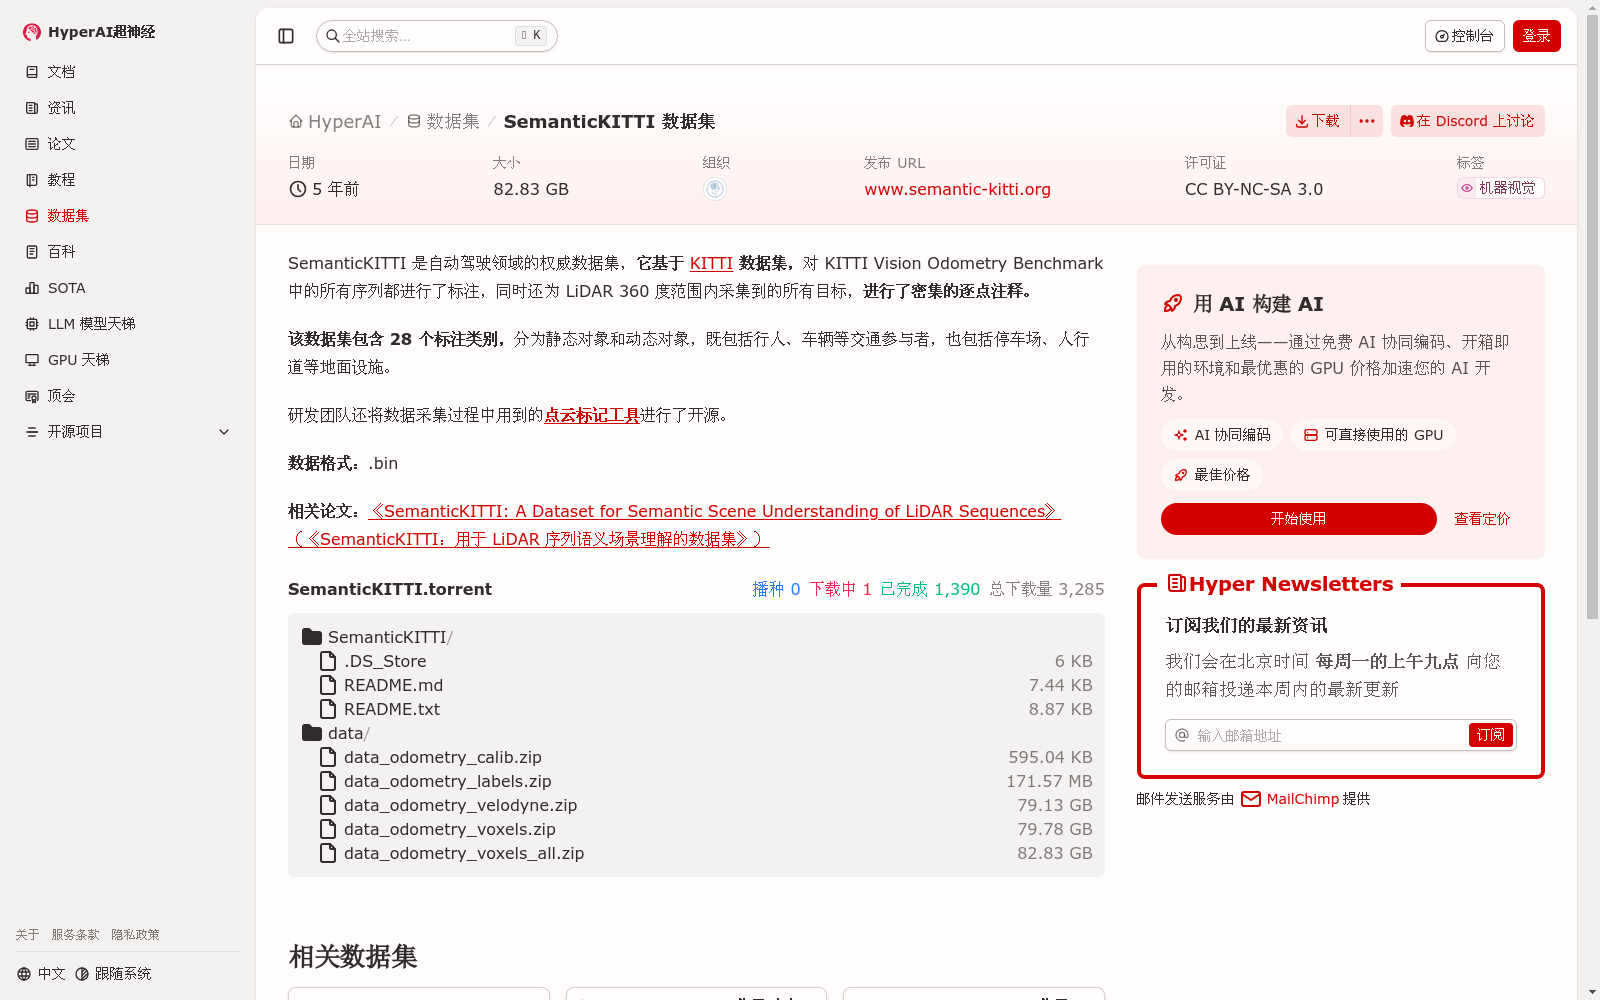Click the rocket icon beside 用 AI 构建 AI
The image size is (1600, 1000).
pos(1173,304)
